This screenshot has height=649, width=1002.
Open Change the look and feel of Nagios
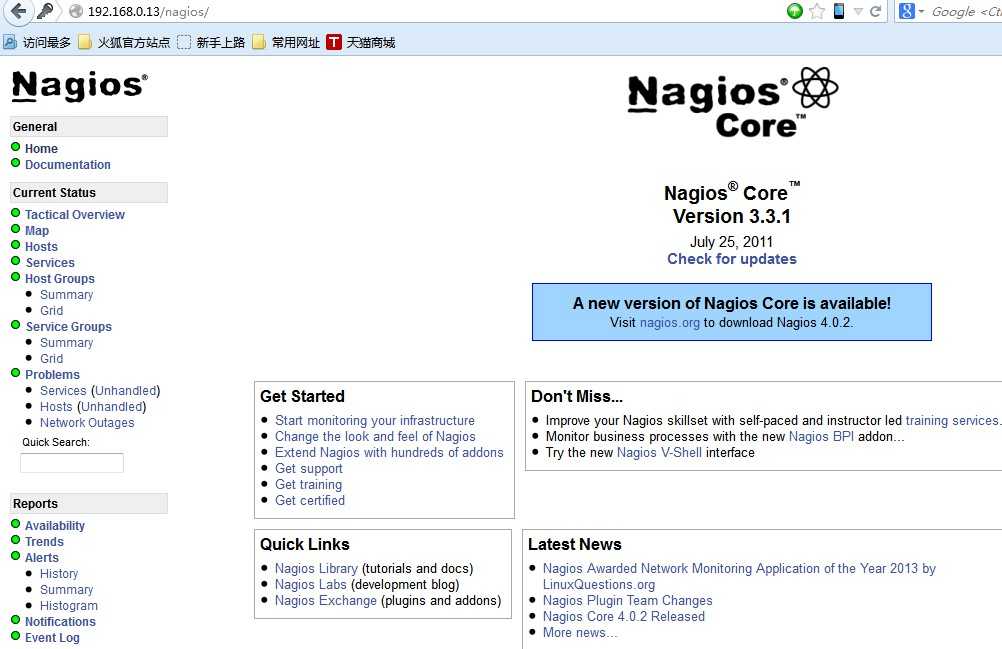(375, 436)
